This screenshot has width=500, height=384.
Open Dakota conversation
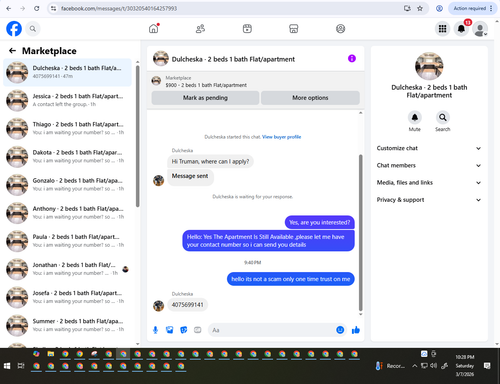pos(67,157)
